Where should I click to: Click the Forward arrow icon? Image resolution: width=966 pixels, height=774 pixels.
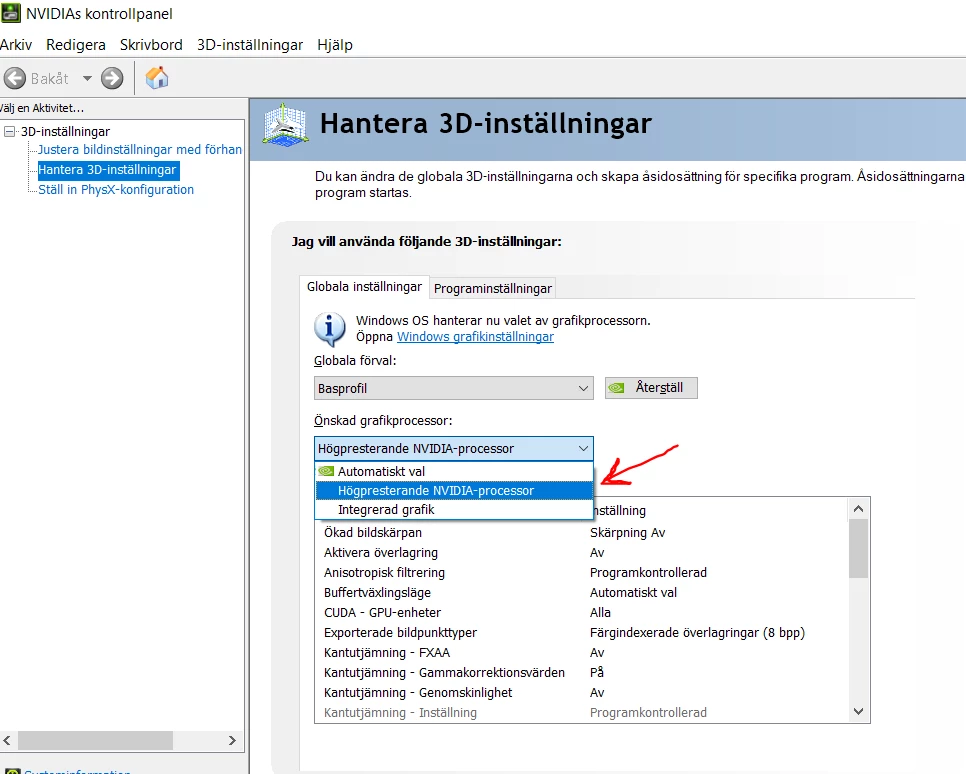pos(112,78)
